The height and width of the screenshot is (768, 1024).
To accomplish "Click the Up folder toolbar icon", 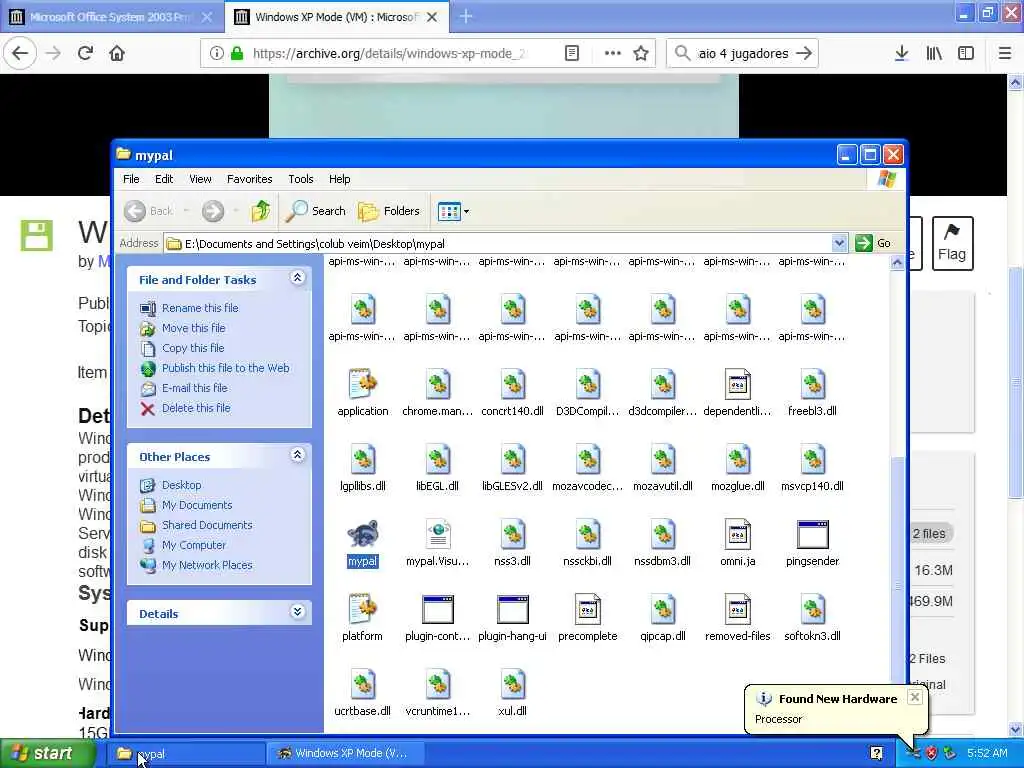I will (261, 211).
